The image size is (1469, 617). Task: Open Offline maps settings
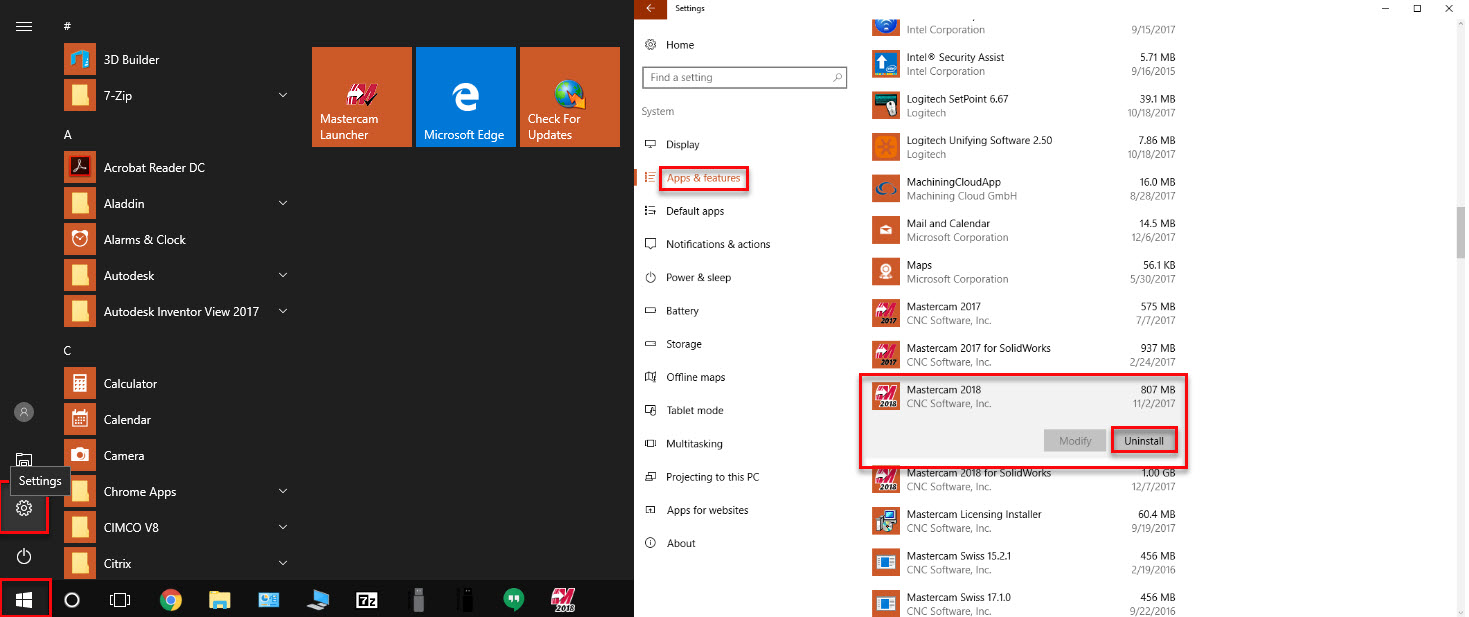685,377
